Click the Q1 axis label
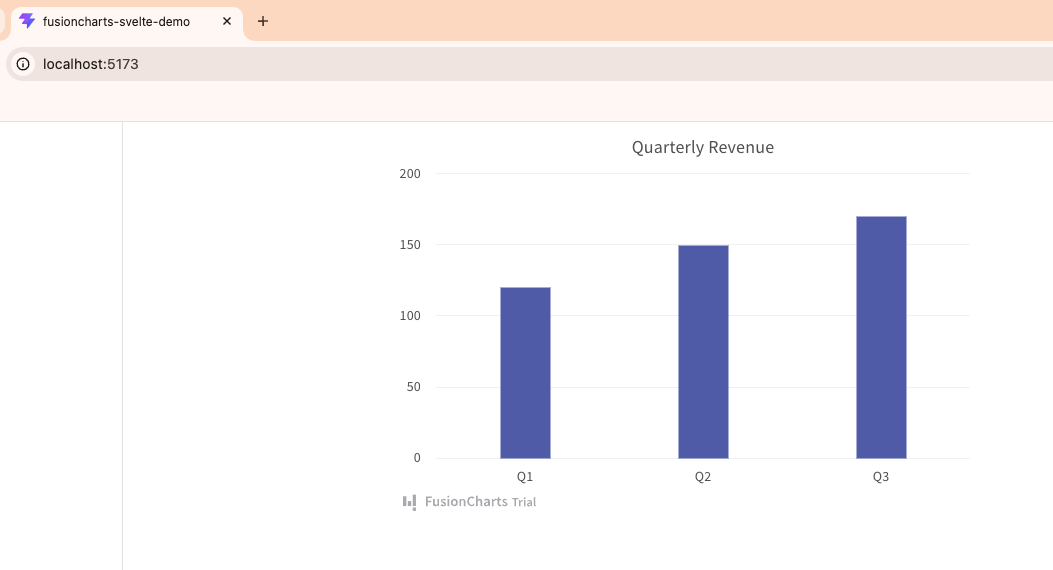 [x=524, y=477]
